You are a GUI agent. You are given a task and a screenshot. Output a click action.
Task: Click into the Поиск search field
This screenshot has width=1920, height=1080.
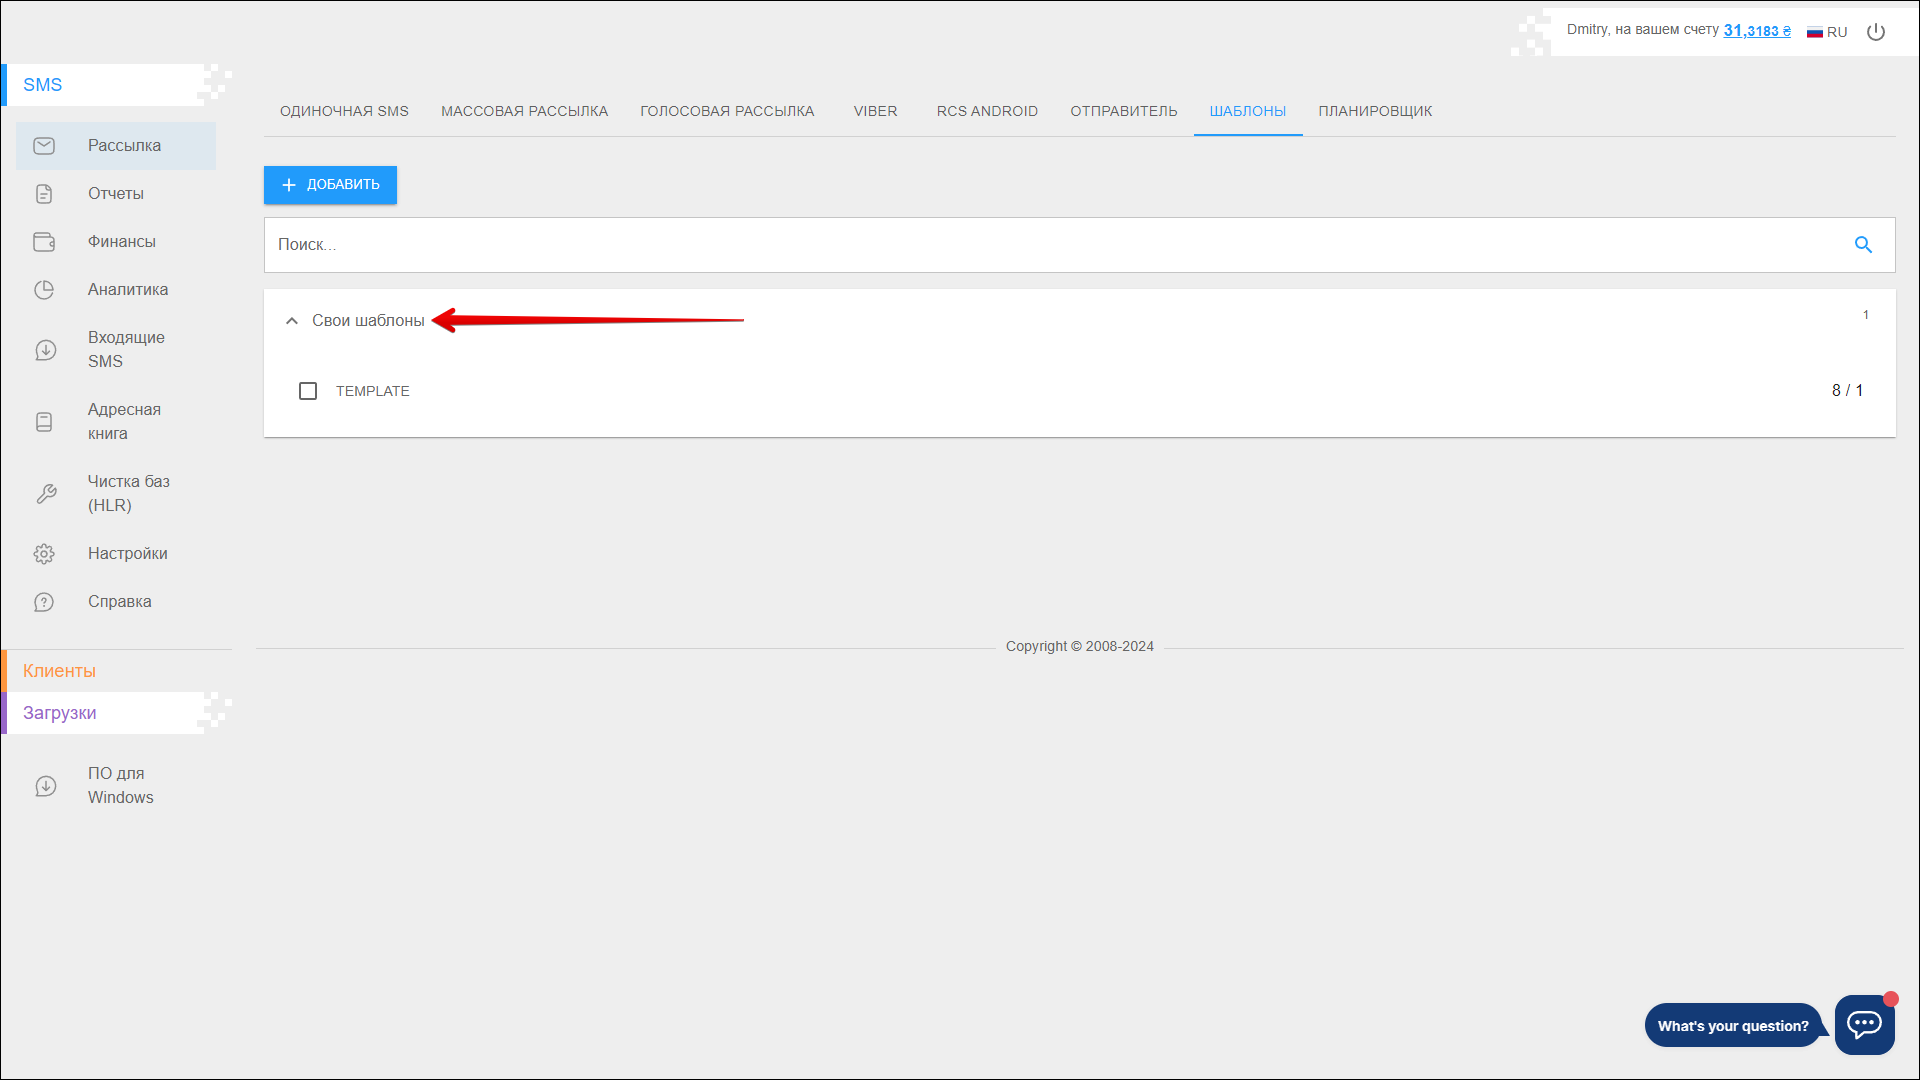click(x=1050, y=245)
